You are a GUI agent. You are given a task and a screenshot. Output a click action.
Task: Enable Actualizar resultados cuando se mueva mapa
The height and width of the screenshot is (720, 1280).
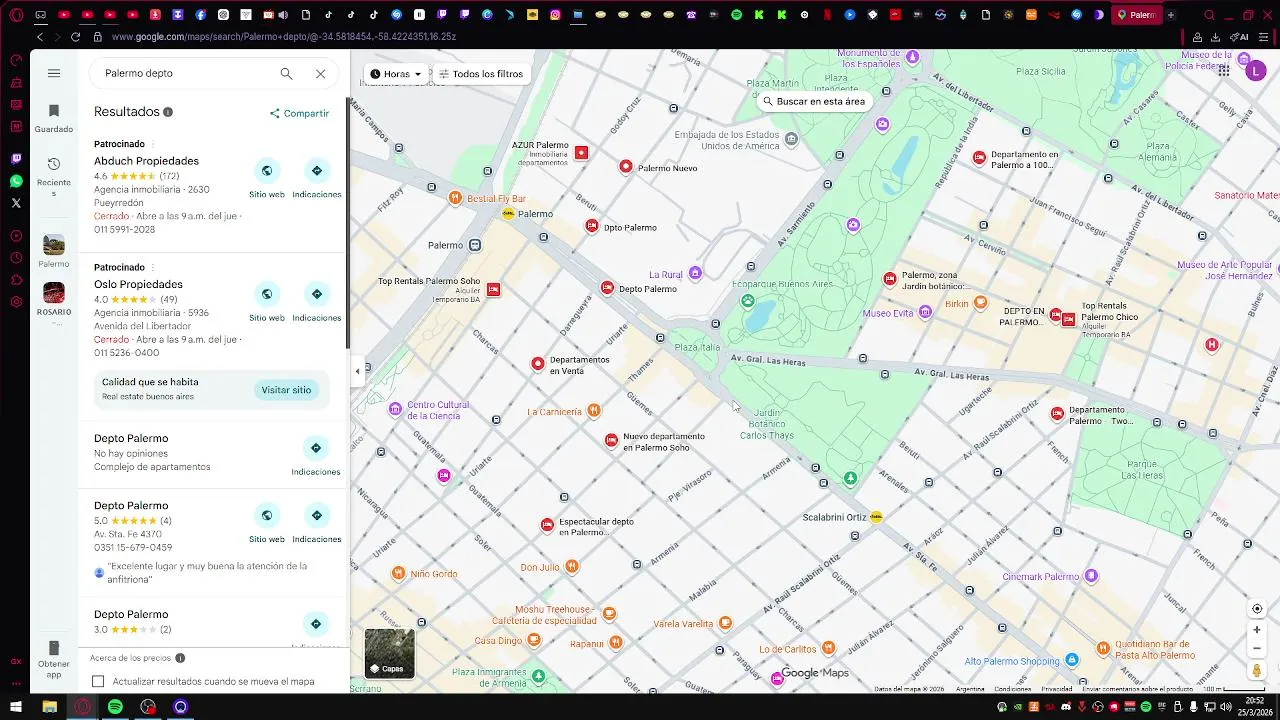[x=98, y=682]
